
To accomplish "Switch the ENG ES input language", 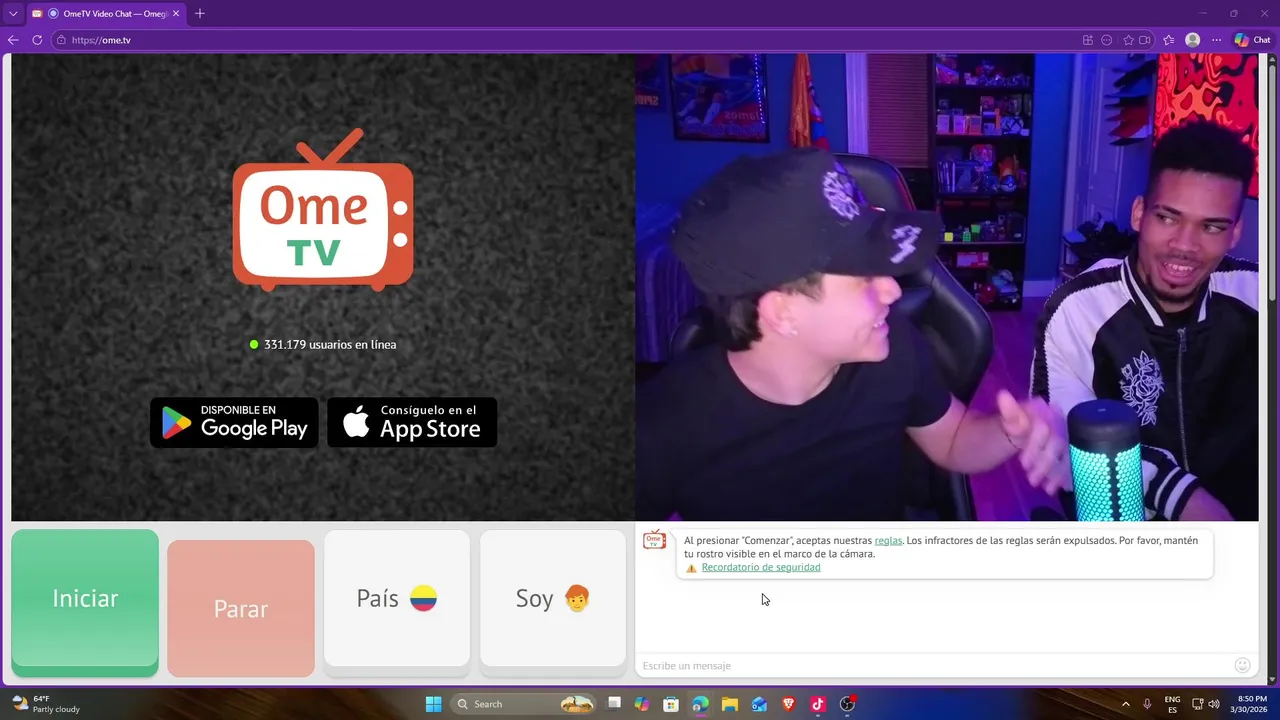I will 1172,704.
